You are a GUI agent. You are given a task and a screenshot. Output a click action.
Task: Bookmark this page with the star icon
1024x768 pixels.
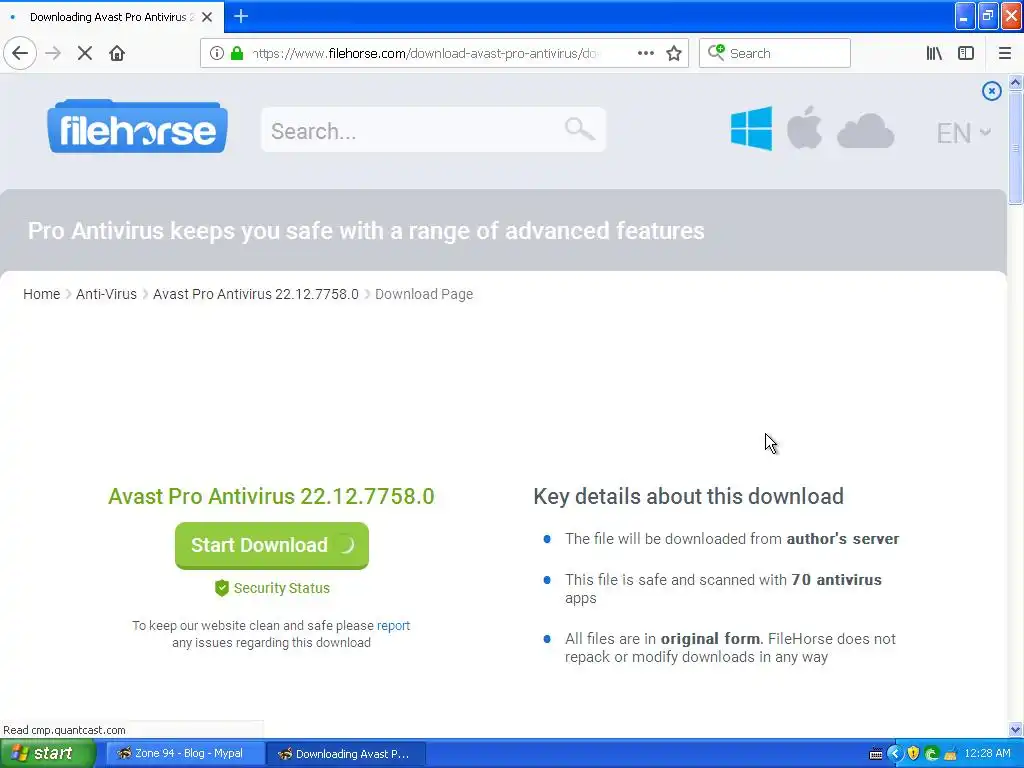pyautogui.click(x=674, y=53)
